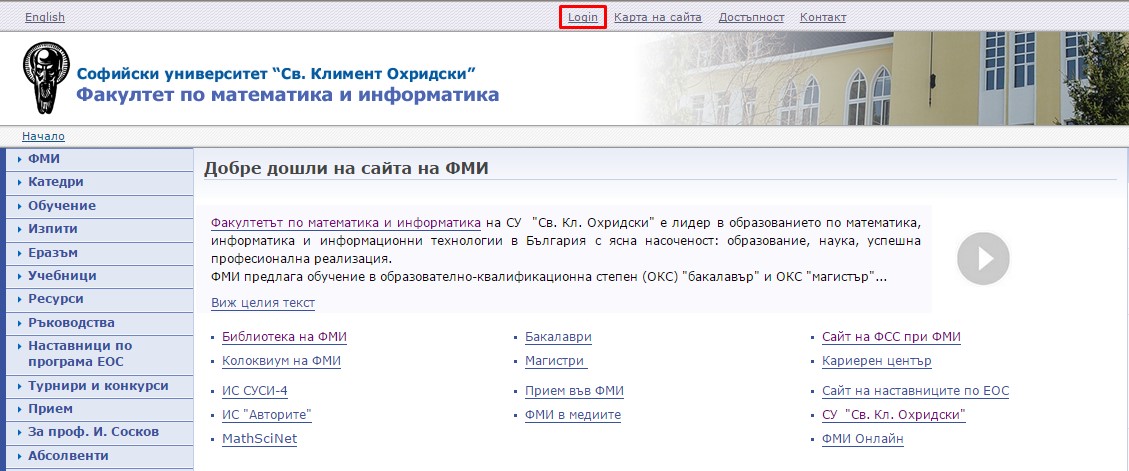
Task: Open the ИС СУСИ-4 link
Action: point(255,391)
